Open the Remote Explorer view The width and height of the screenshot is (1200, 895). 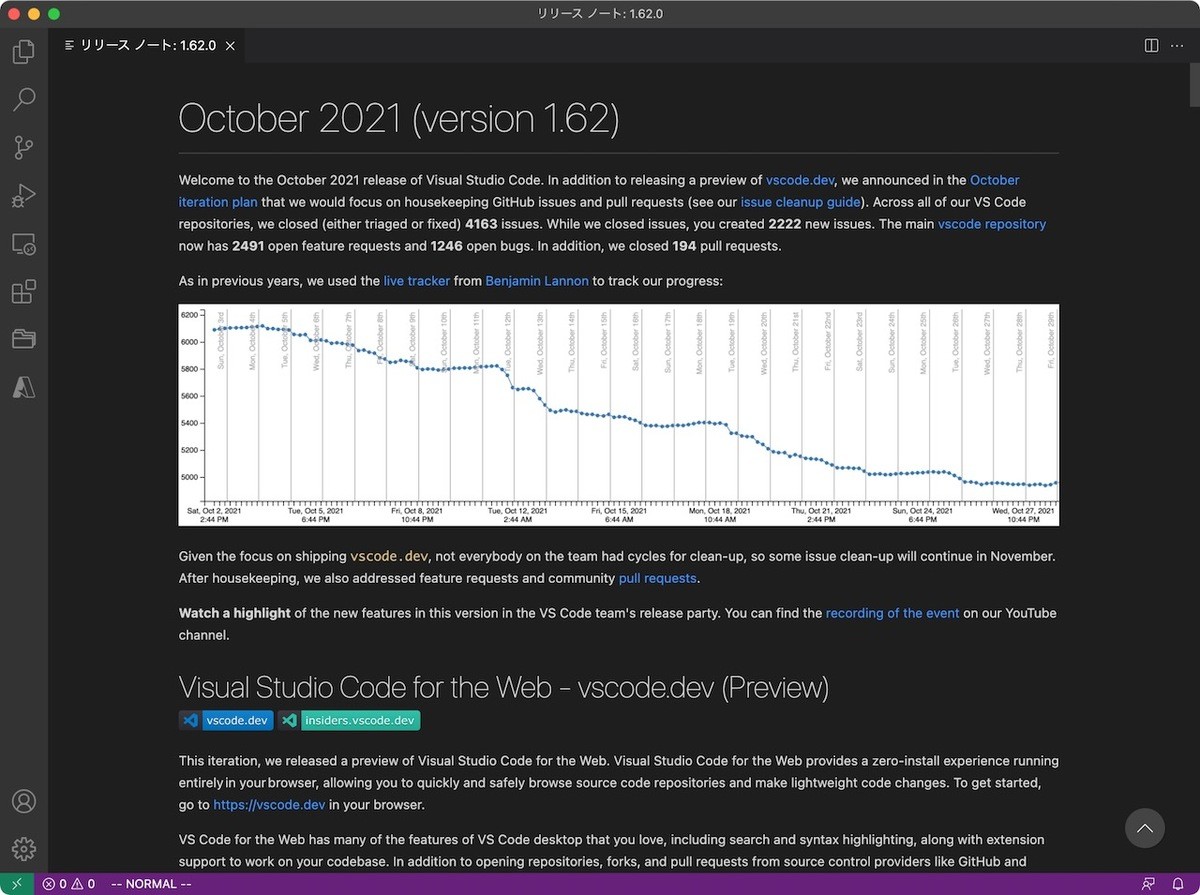pos(23,244)
